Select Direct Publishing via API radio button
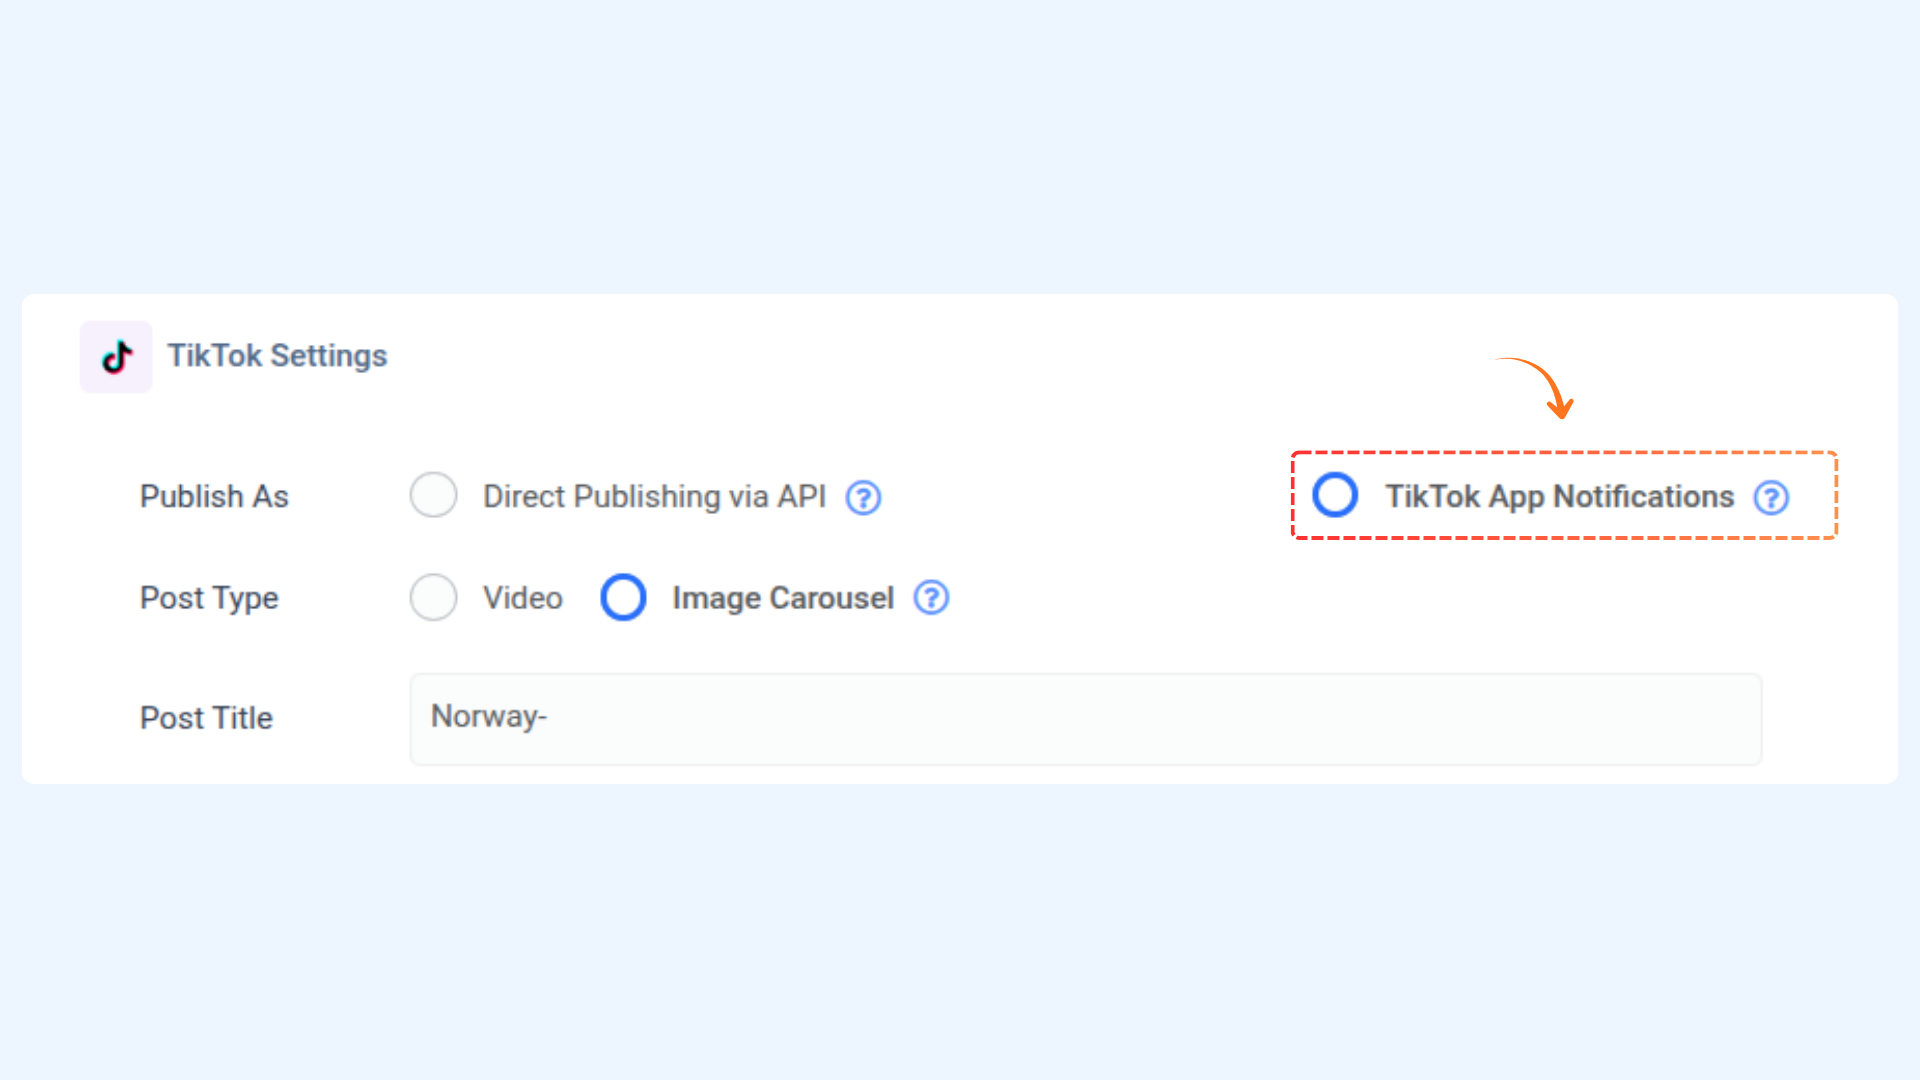 433,495
